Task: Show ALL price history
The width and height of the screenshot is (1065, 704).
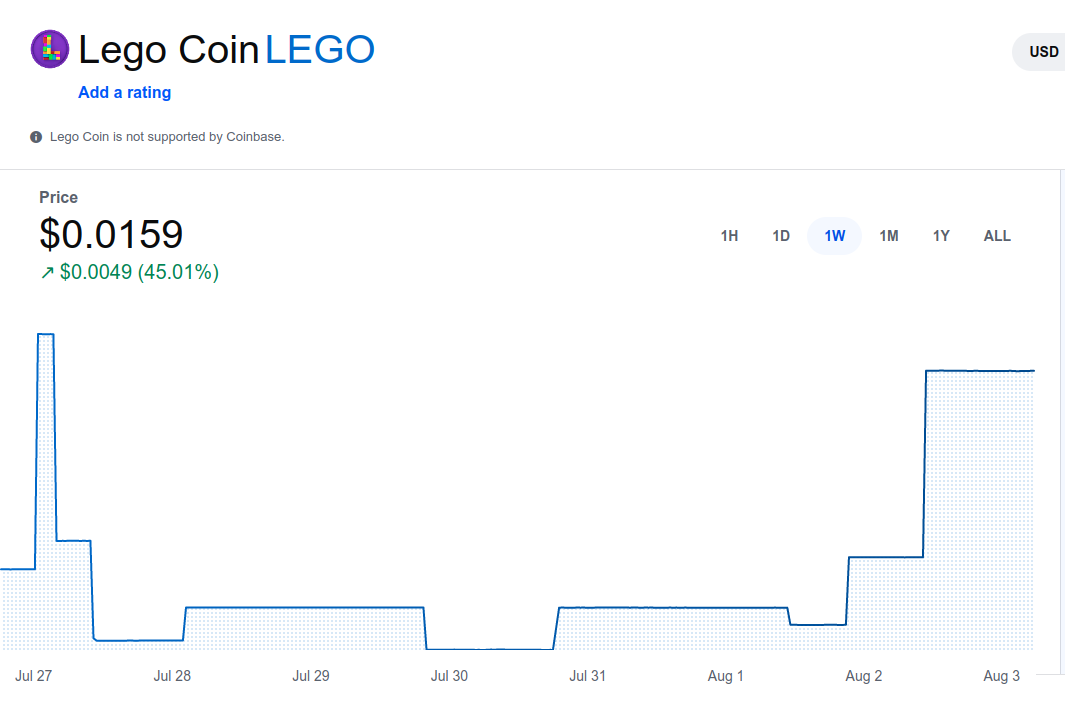Action: [x=997, y=236]
